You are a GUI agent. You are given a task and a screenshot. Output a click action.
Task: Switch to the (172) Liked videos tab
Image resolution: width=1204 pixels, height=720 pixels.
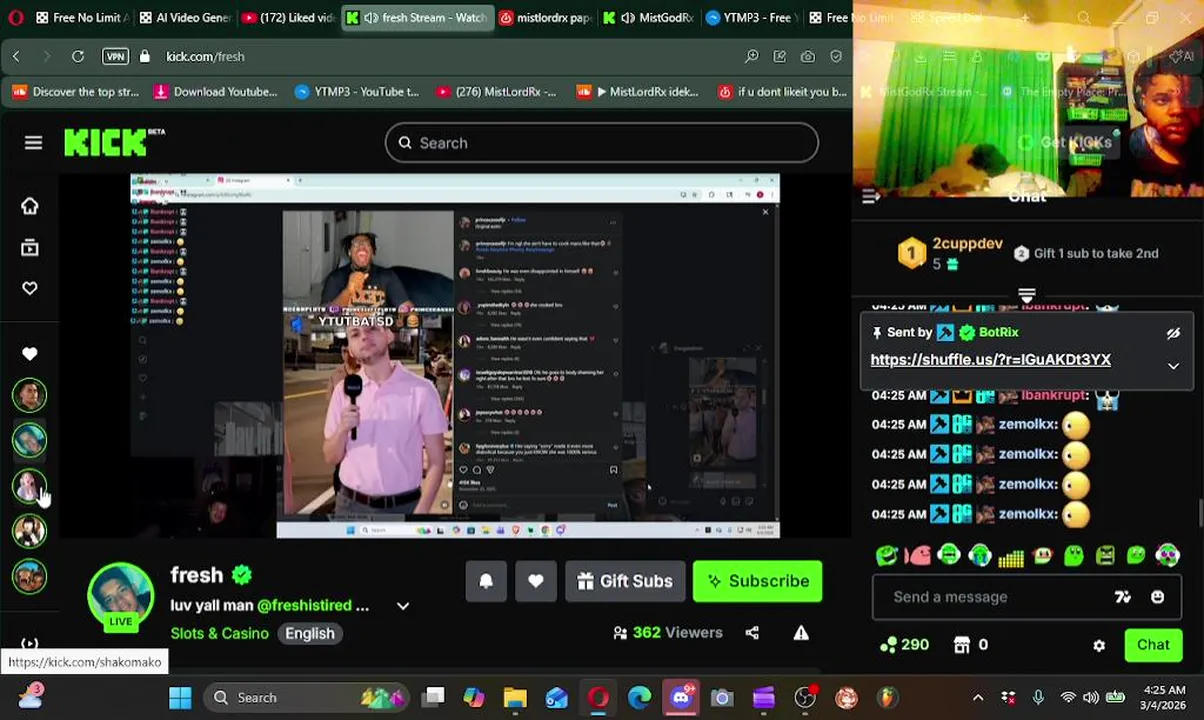[289, 18]
